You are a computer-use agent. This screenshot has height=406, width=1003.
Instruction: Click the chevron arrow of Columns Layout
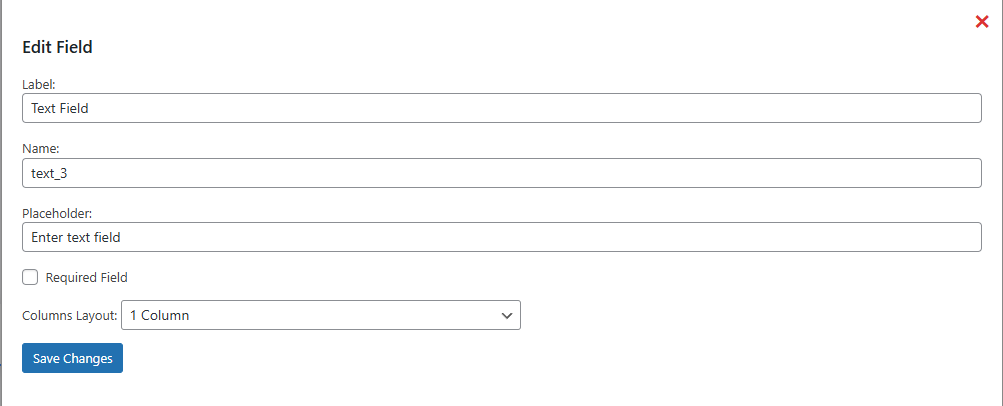[506, 315]
